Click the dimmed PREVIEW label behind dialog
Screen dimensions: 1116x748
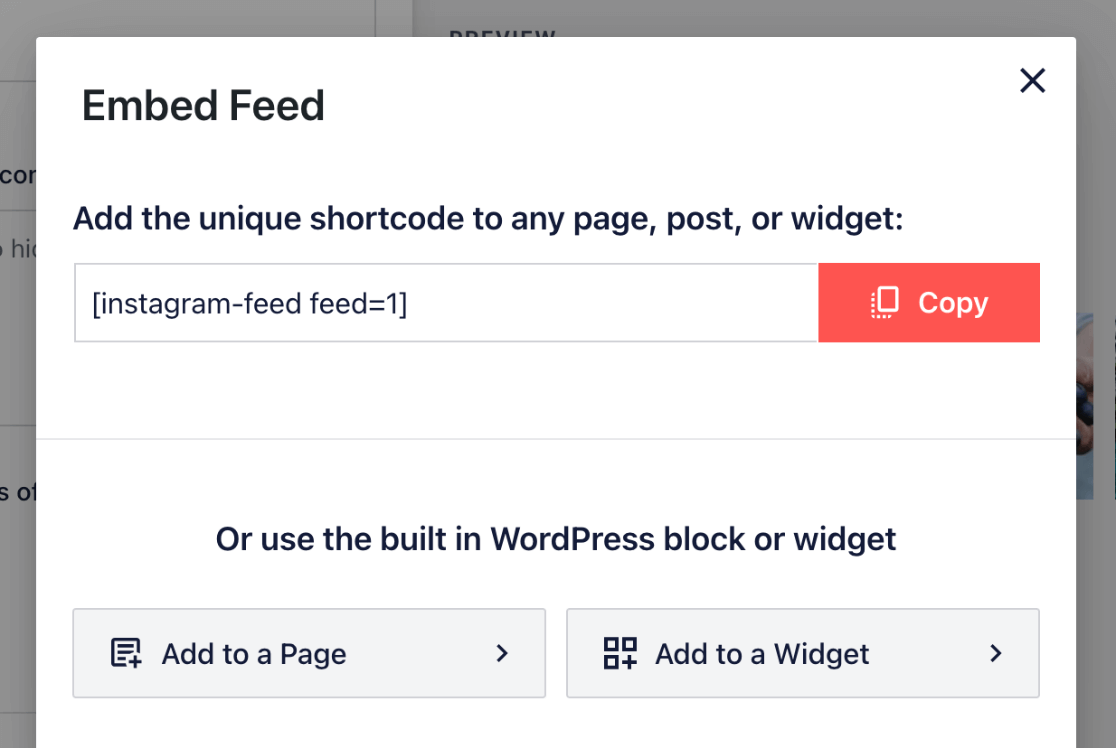point(502,32)
